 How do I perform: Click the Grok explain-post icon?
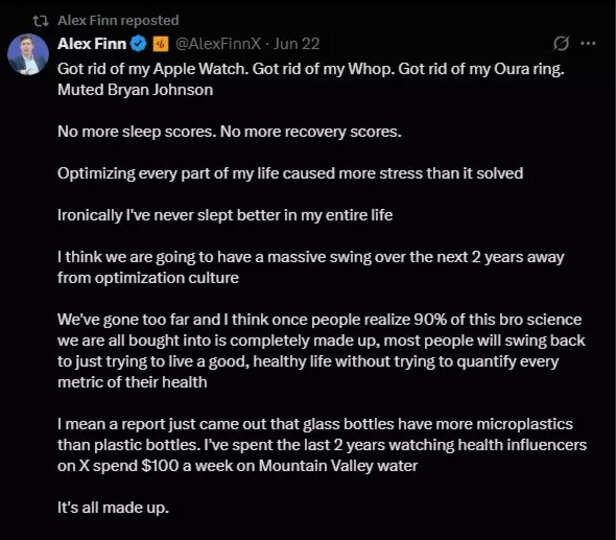562,44
